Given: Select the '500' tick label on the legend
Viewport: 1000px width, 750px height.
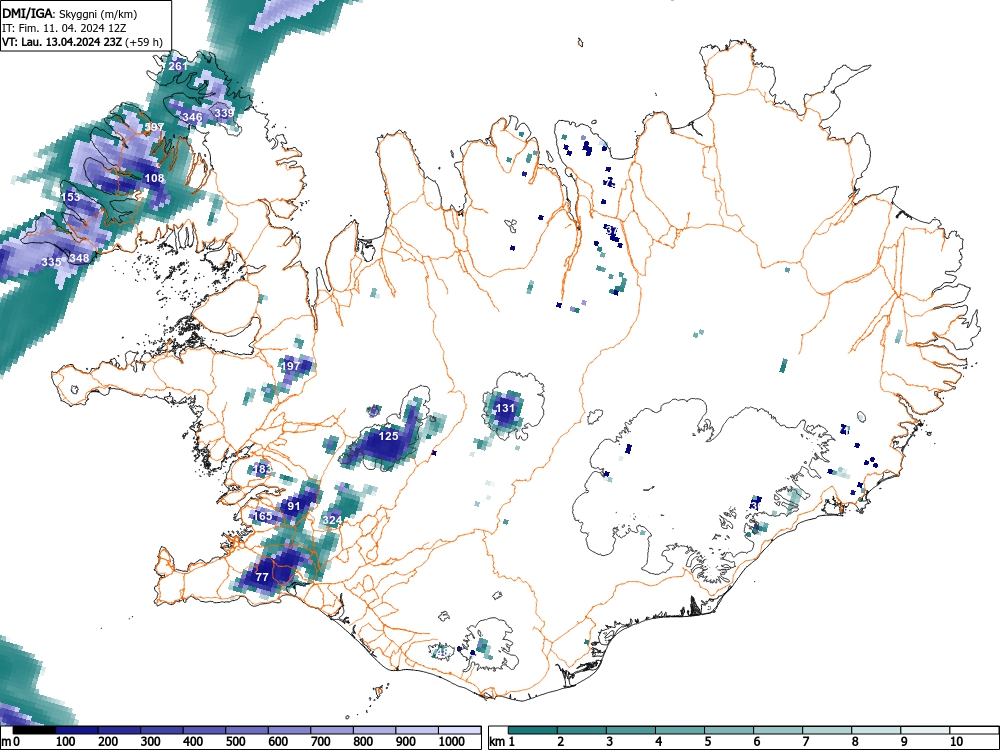Looking at the screenshot, I should (x=235, y=742).
